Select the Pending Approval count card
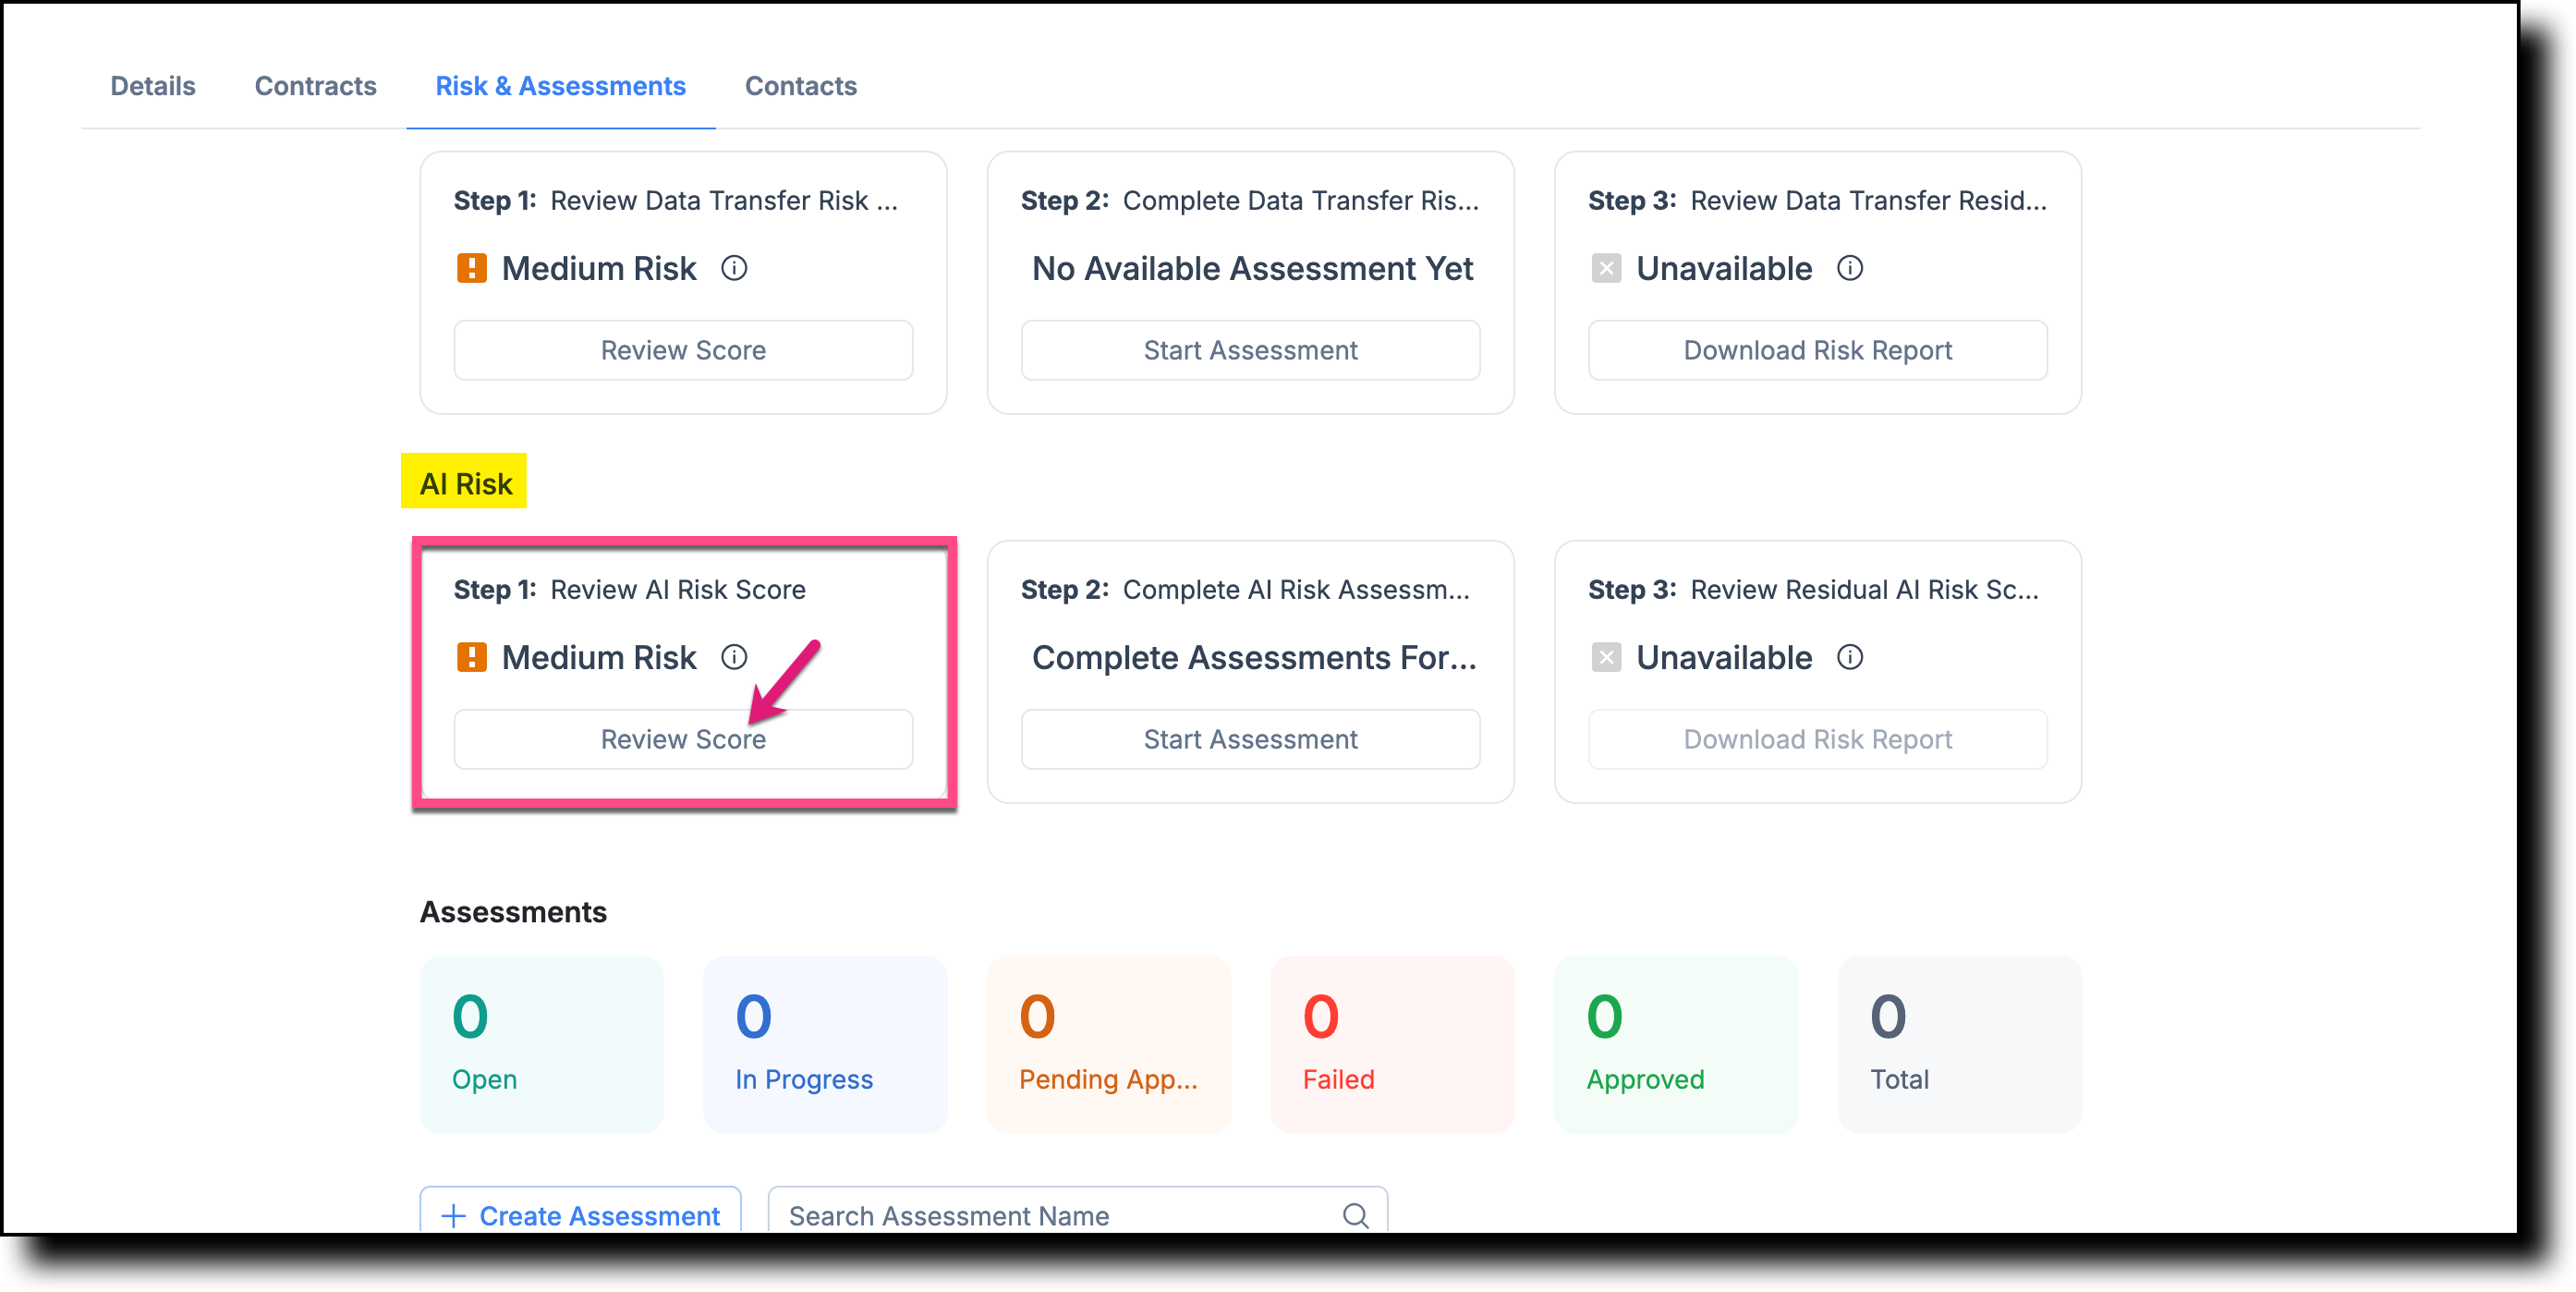Screen dimensions: 2576x1292 [1108, 1044]
